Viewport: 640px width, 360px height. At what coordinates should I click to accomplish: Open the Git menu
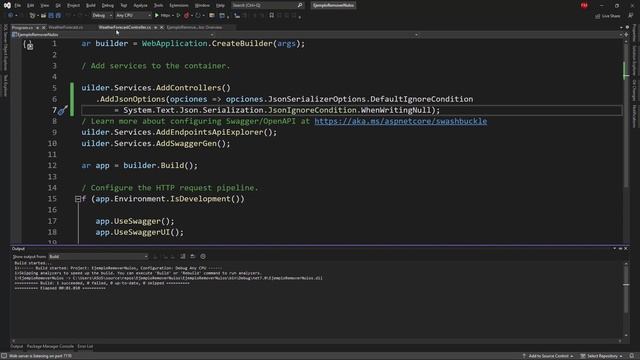(x=58, y=5)
